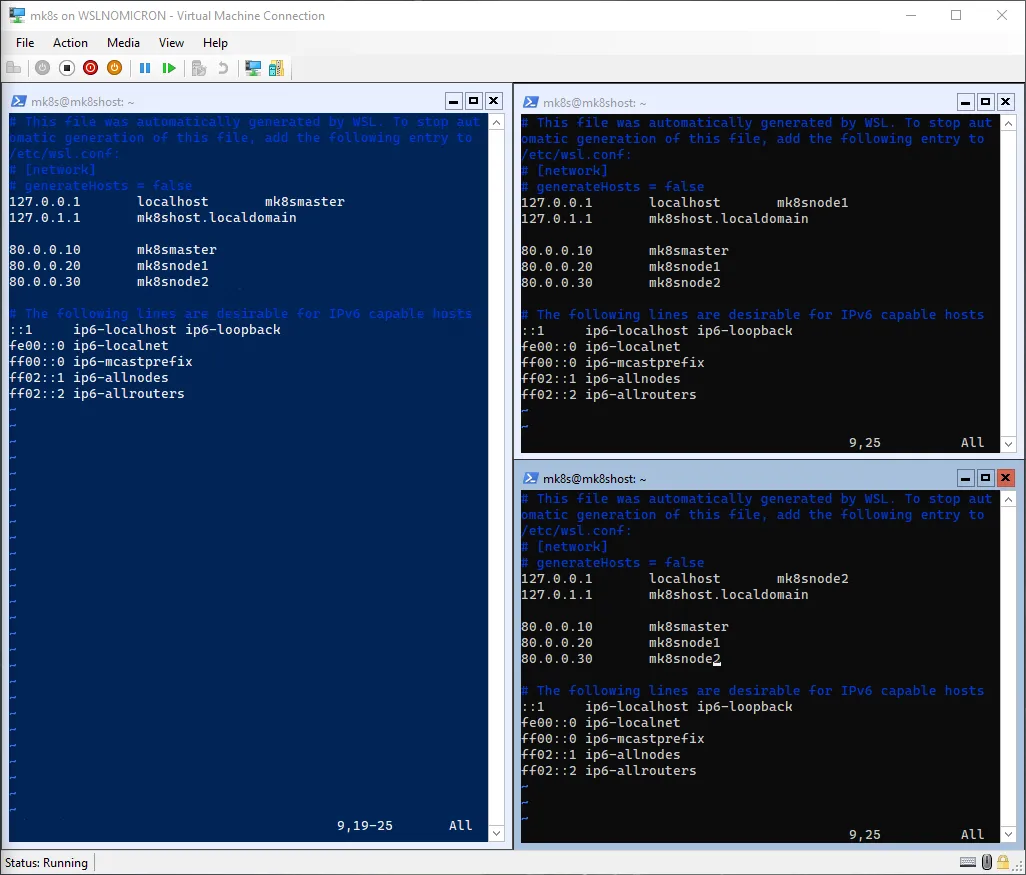This screenshot has width=1026, height=875.
Task: Open the View menu
Action: pyautogui.click(x=171, y=43)
